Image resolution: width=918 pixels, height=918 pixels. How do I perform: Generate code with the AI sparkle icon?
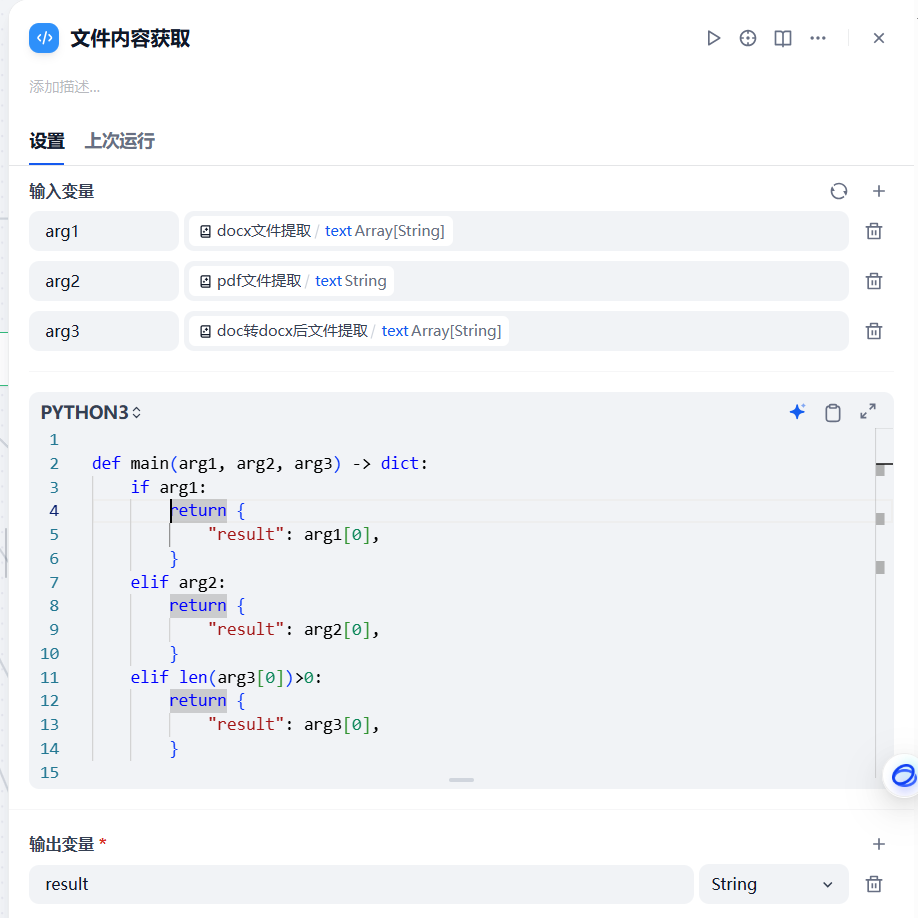point(797,412)
